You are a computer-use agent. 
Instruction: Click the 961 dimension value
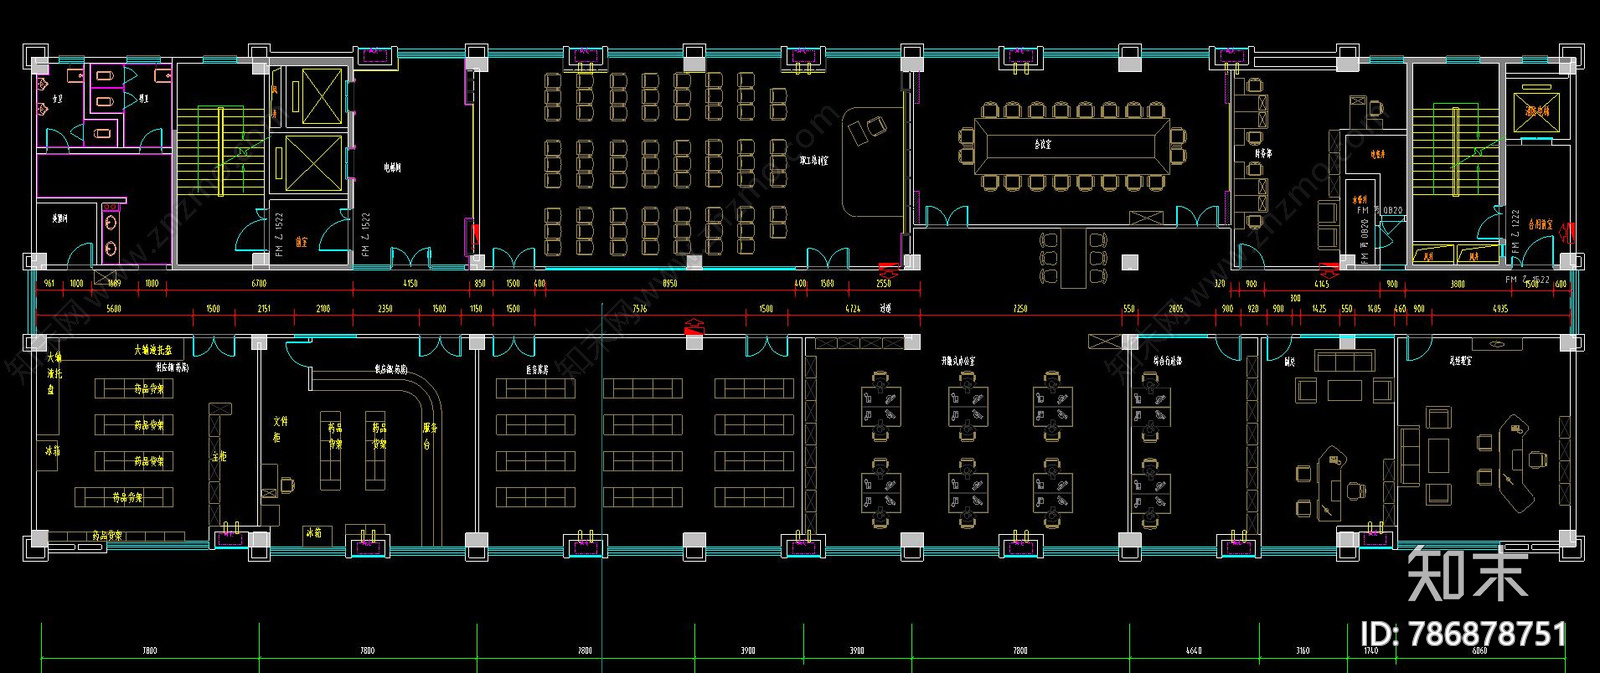[49, 284]
